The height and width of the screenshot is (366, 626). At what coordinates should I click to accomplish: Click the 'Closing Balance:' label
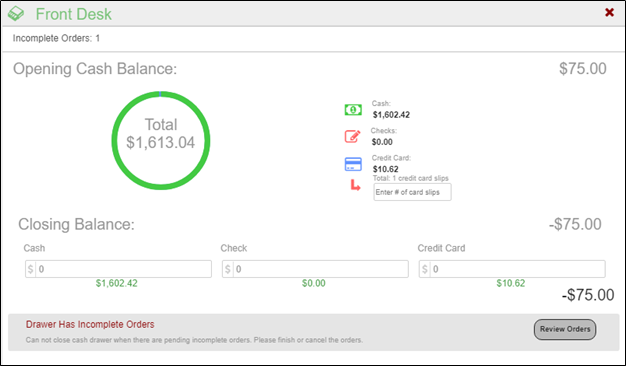76,224
